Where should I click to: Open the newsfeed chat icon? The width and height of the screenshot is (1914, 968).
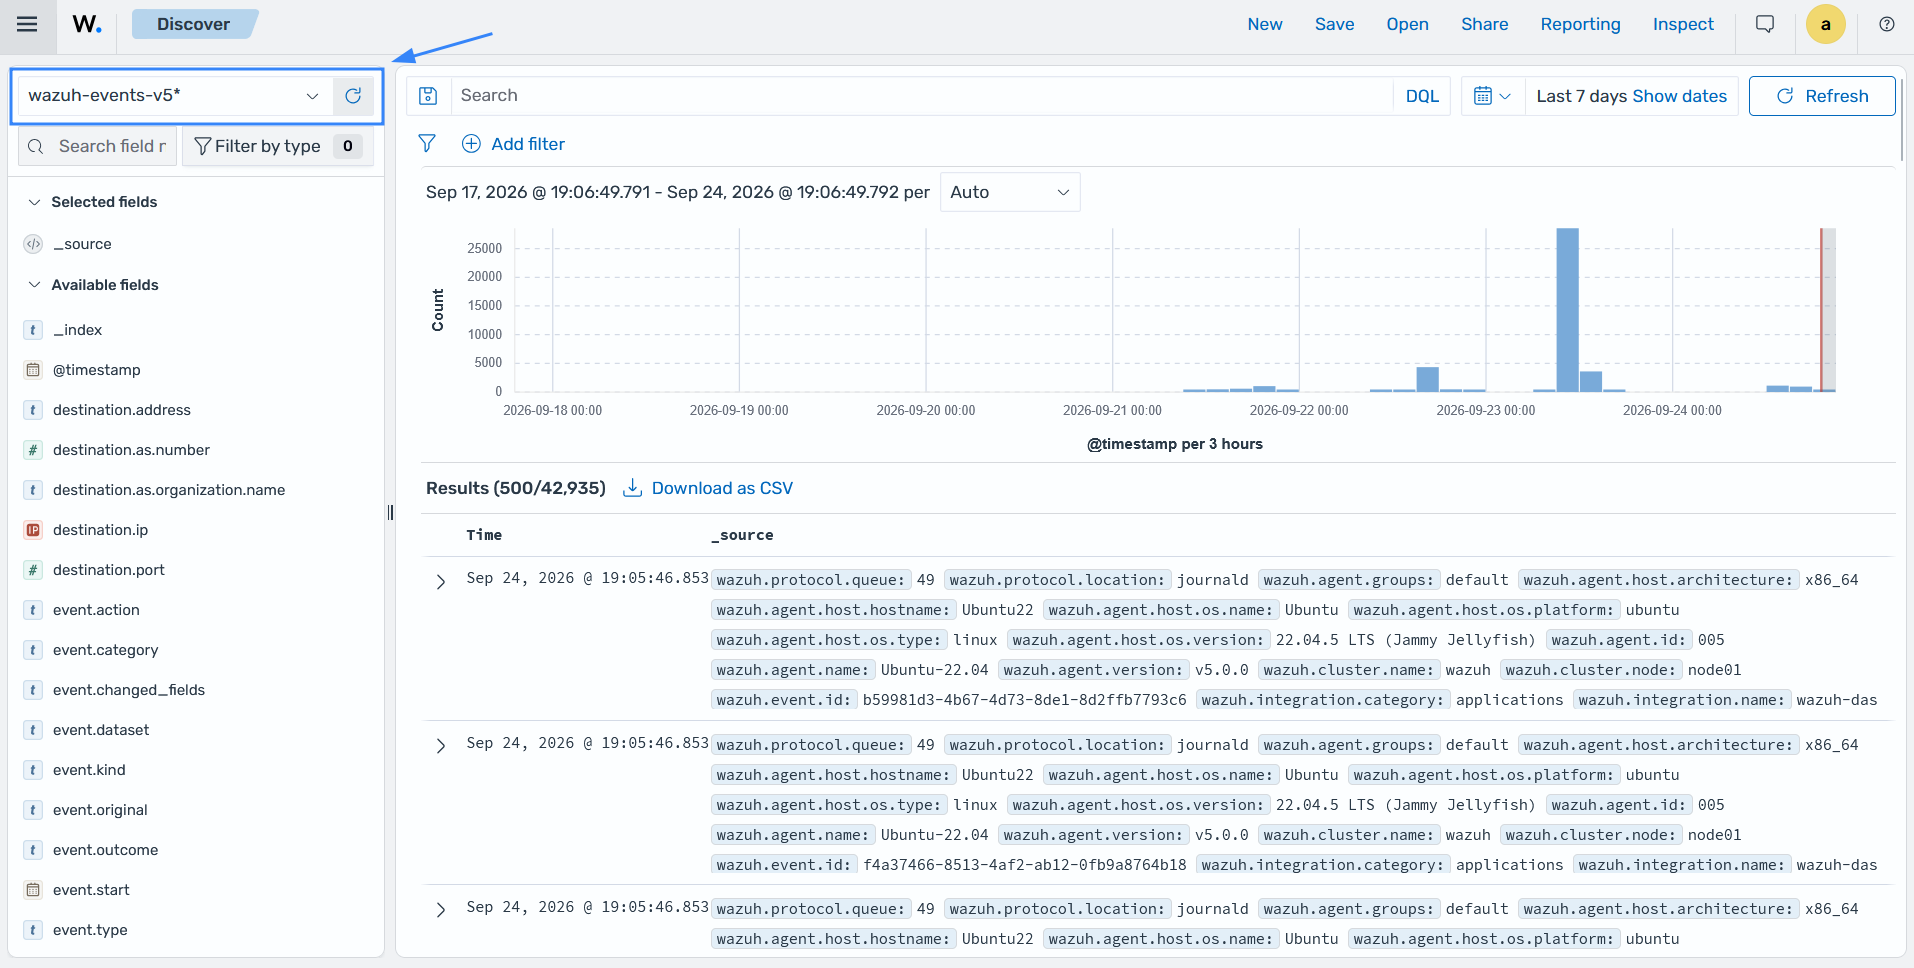tap(1765, 24)
